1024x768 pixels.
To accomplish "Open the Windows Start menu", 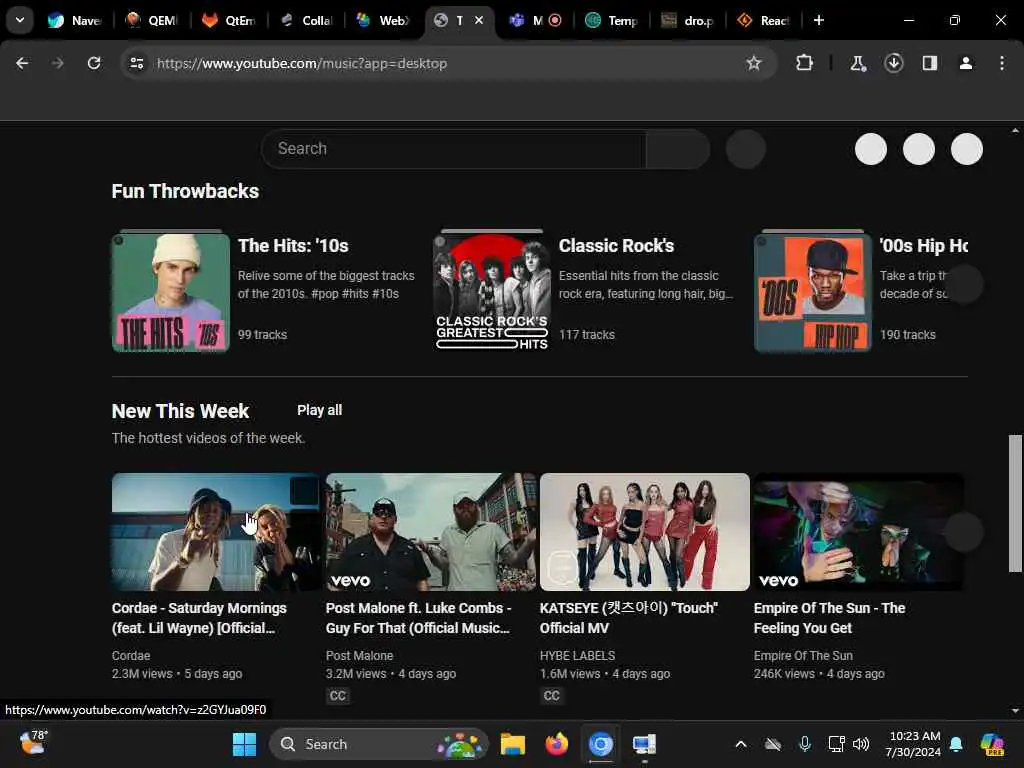I will [x=244, y=744].
